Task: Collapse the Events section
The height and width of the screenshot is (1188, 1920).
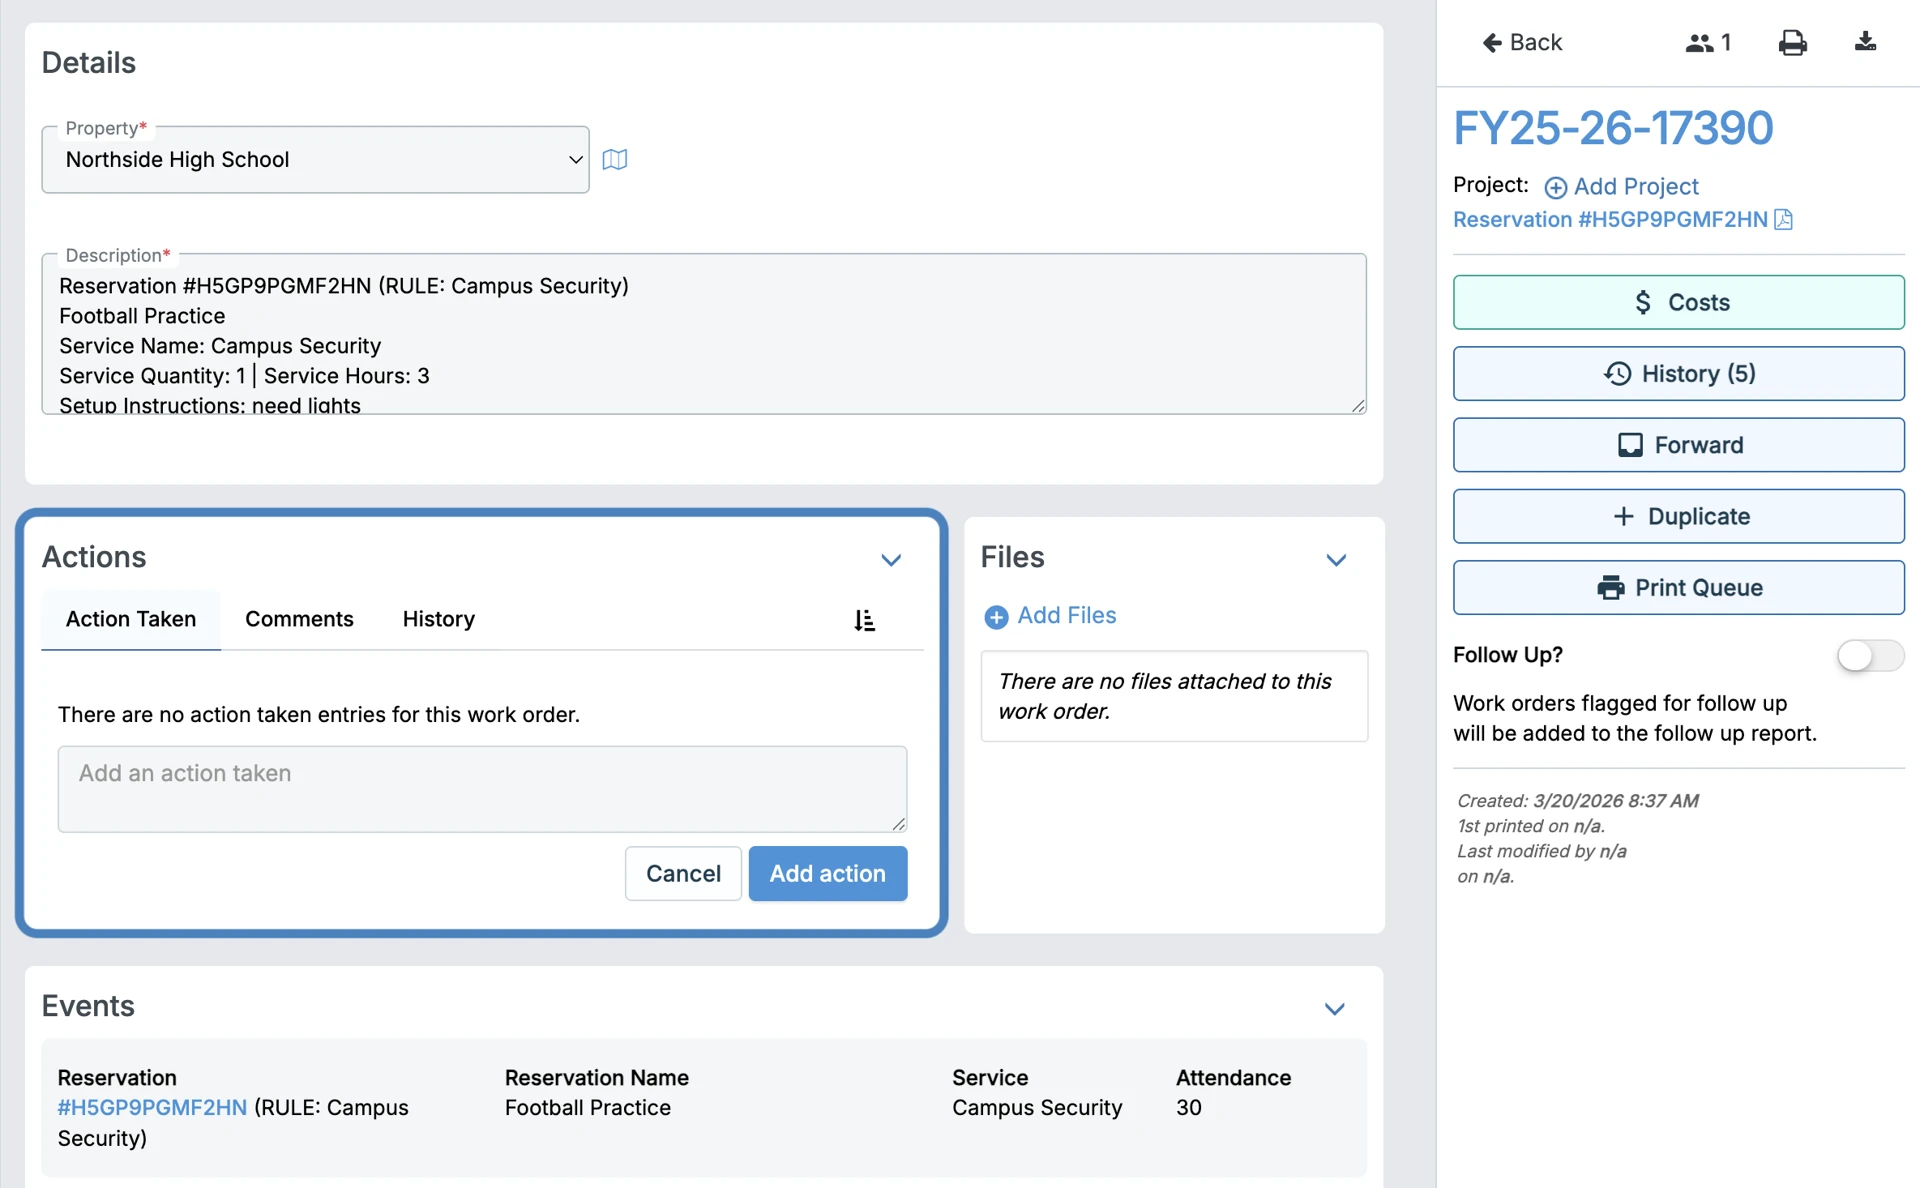Action: click(1334, 1009)
